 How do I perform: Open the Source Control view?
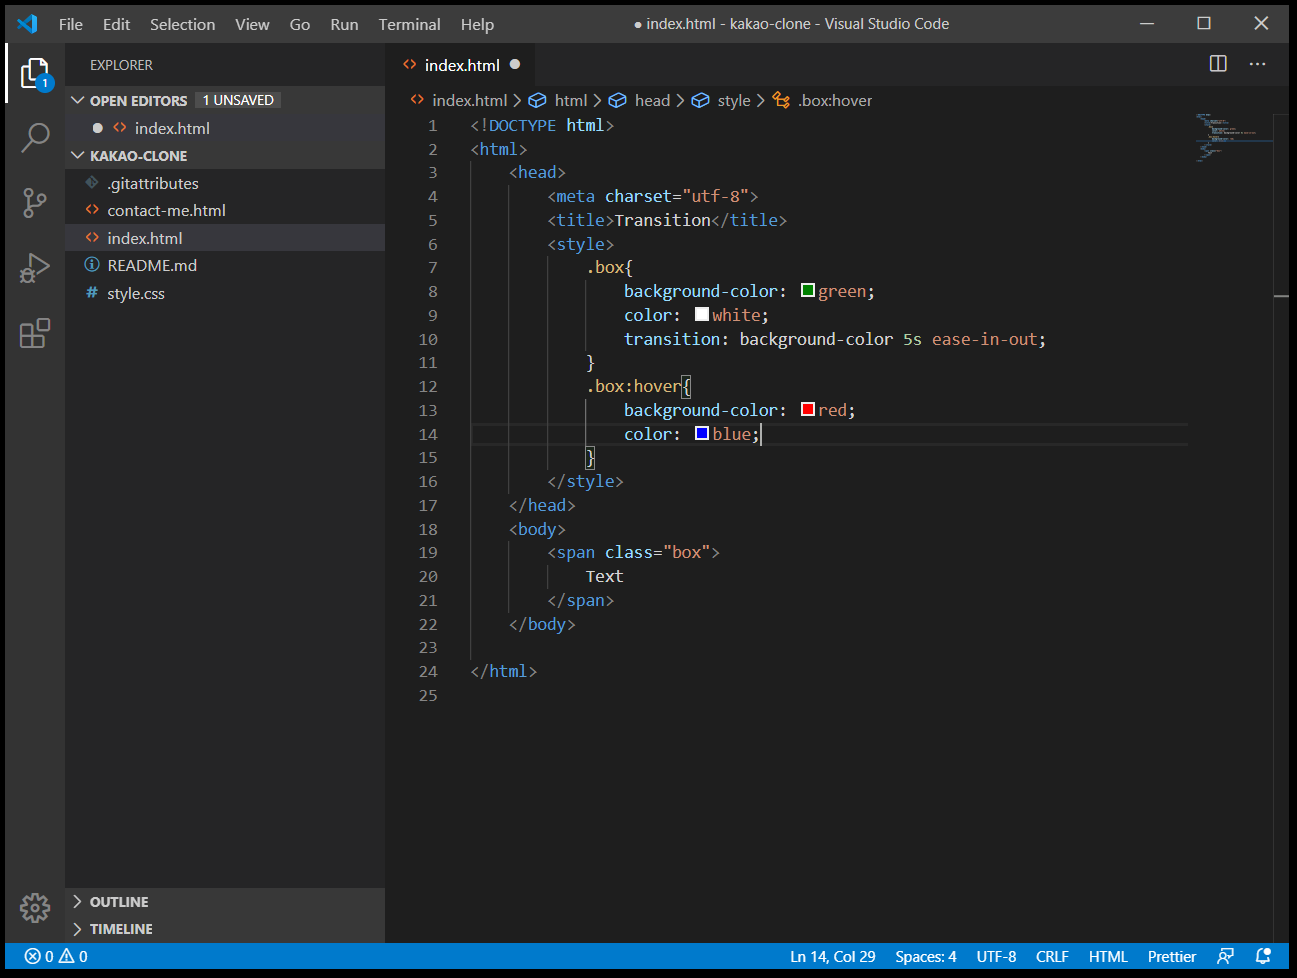[35, 203]
